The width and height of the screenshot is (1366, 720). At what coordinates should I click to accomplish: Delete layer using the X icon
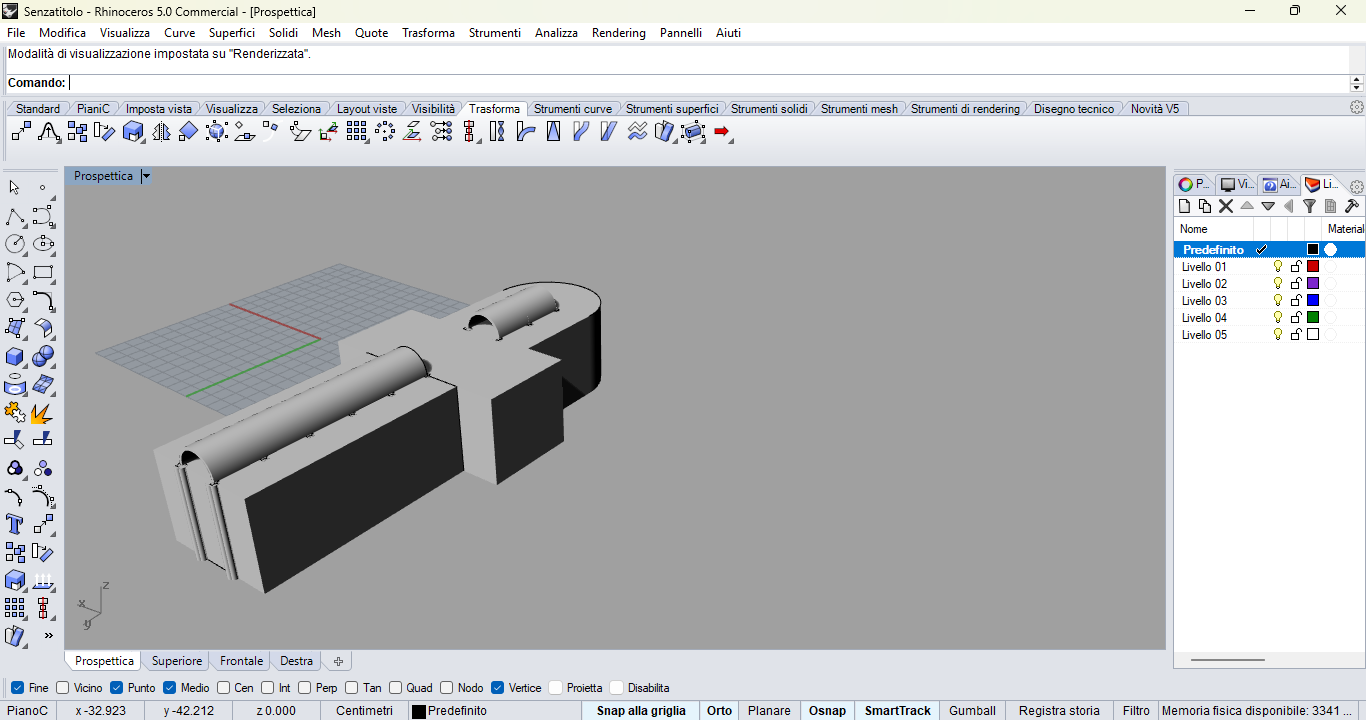point(1226,206)
